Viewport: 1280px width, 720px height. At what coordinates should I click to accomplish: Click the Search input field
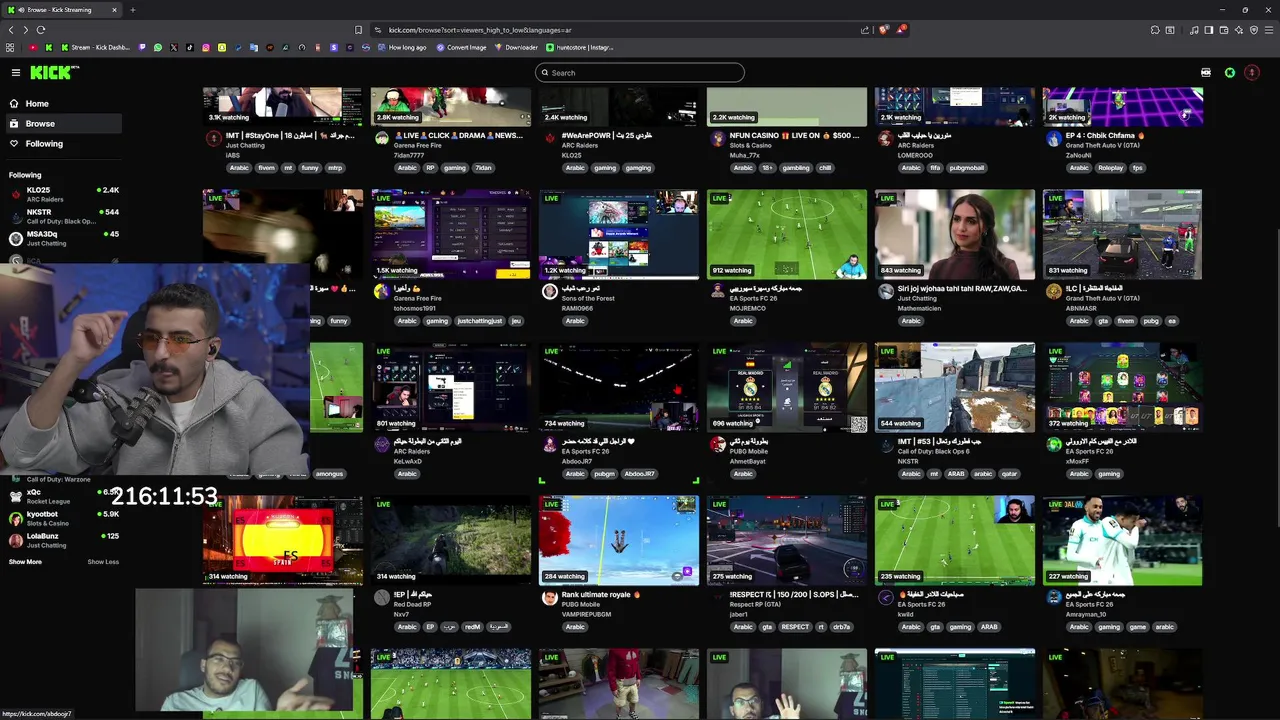(640, 72)
